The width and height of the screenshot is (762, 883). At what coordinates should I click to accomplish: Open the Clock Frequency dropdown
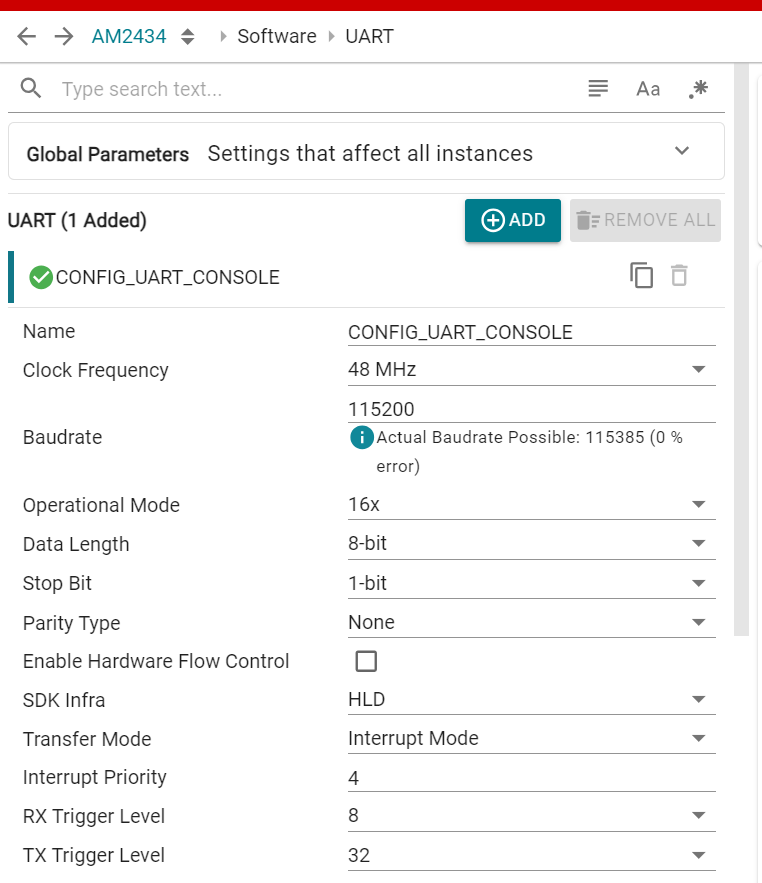point(699,370)
